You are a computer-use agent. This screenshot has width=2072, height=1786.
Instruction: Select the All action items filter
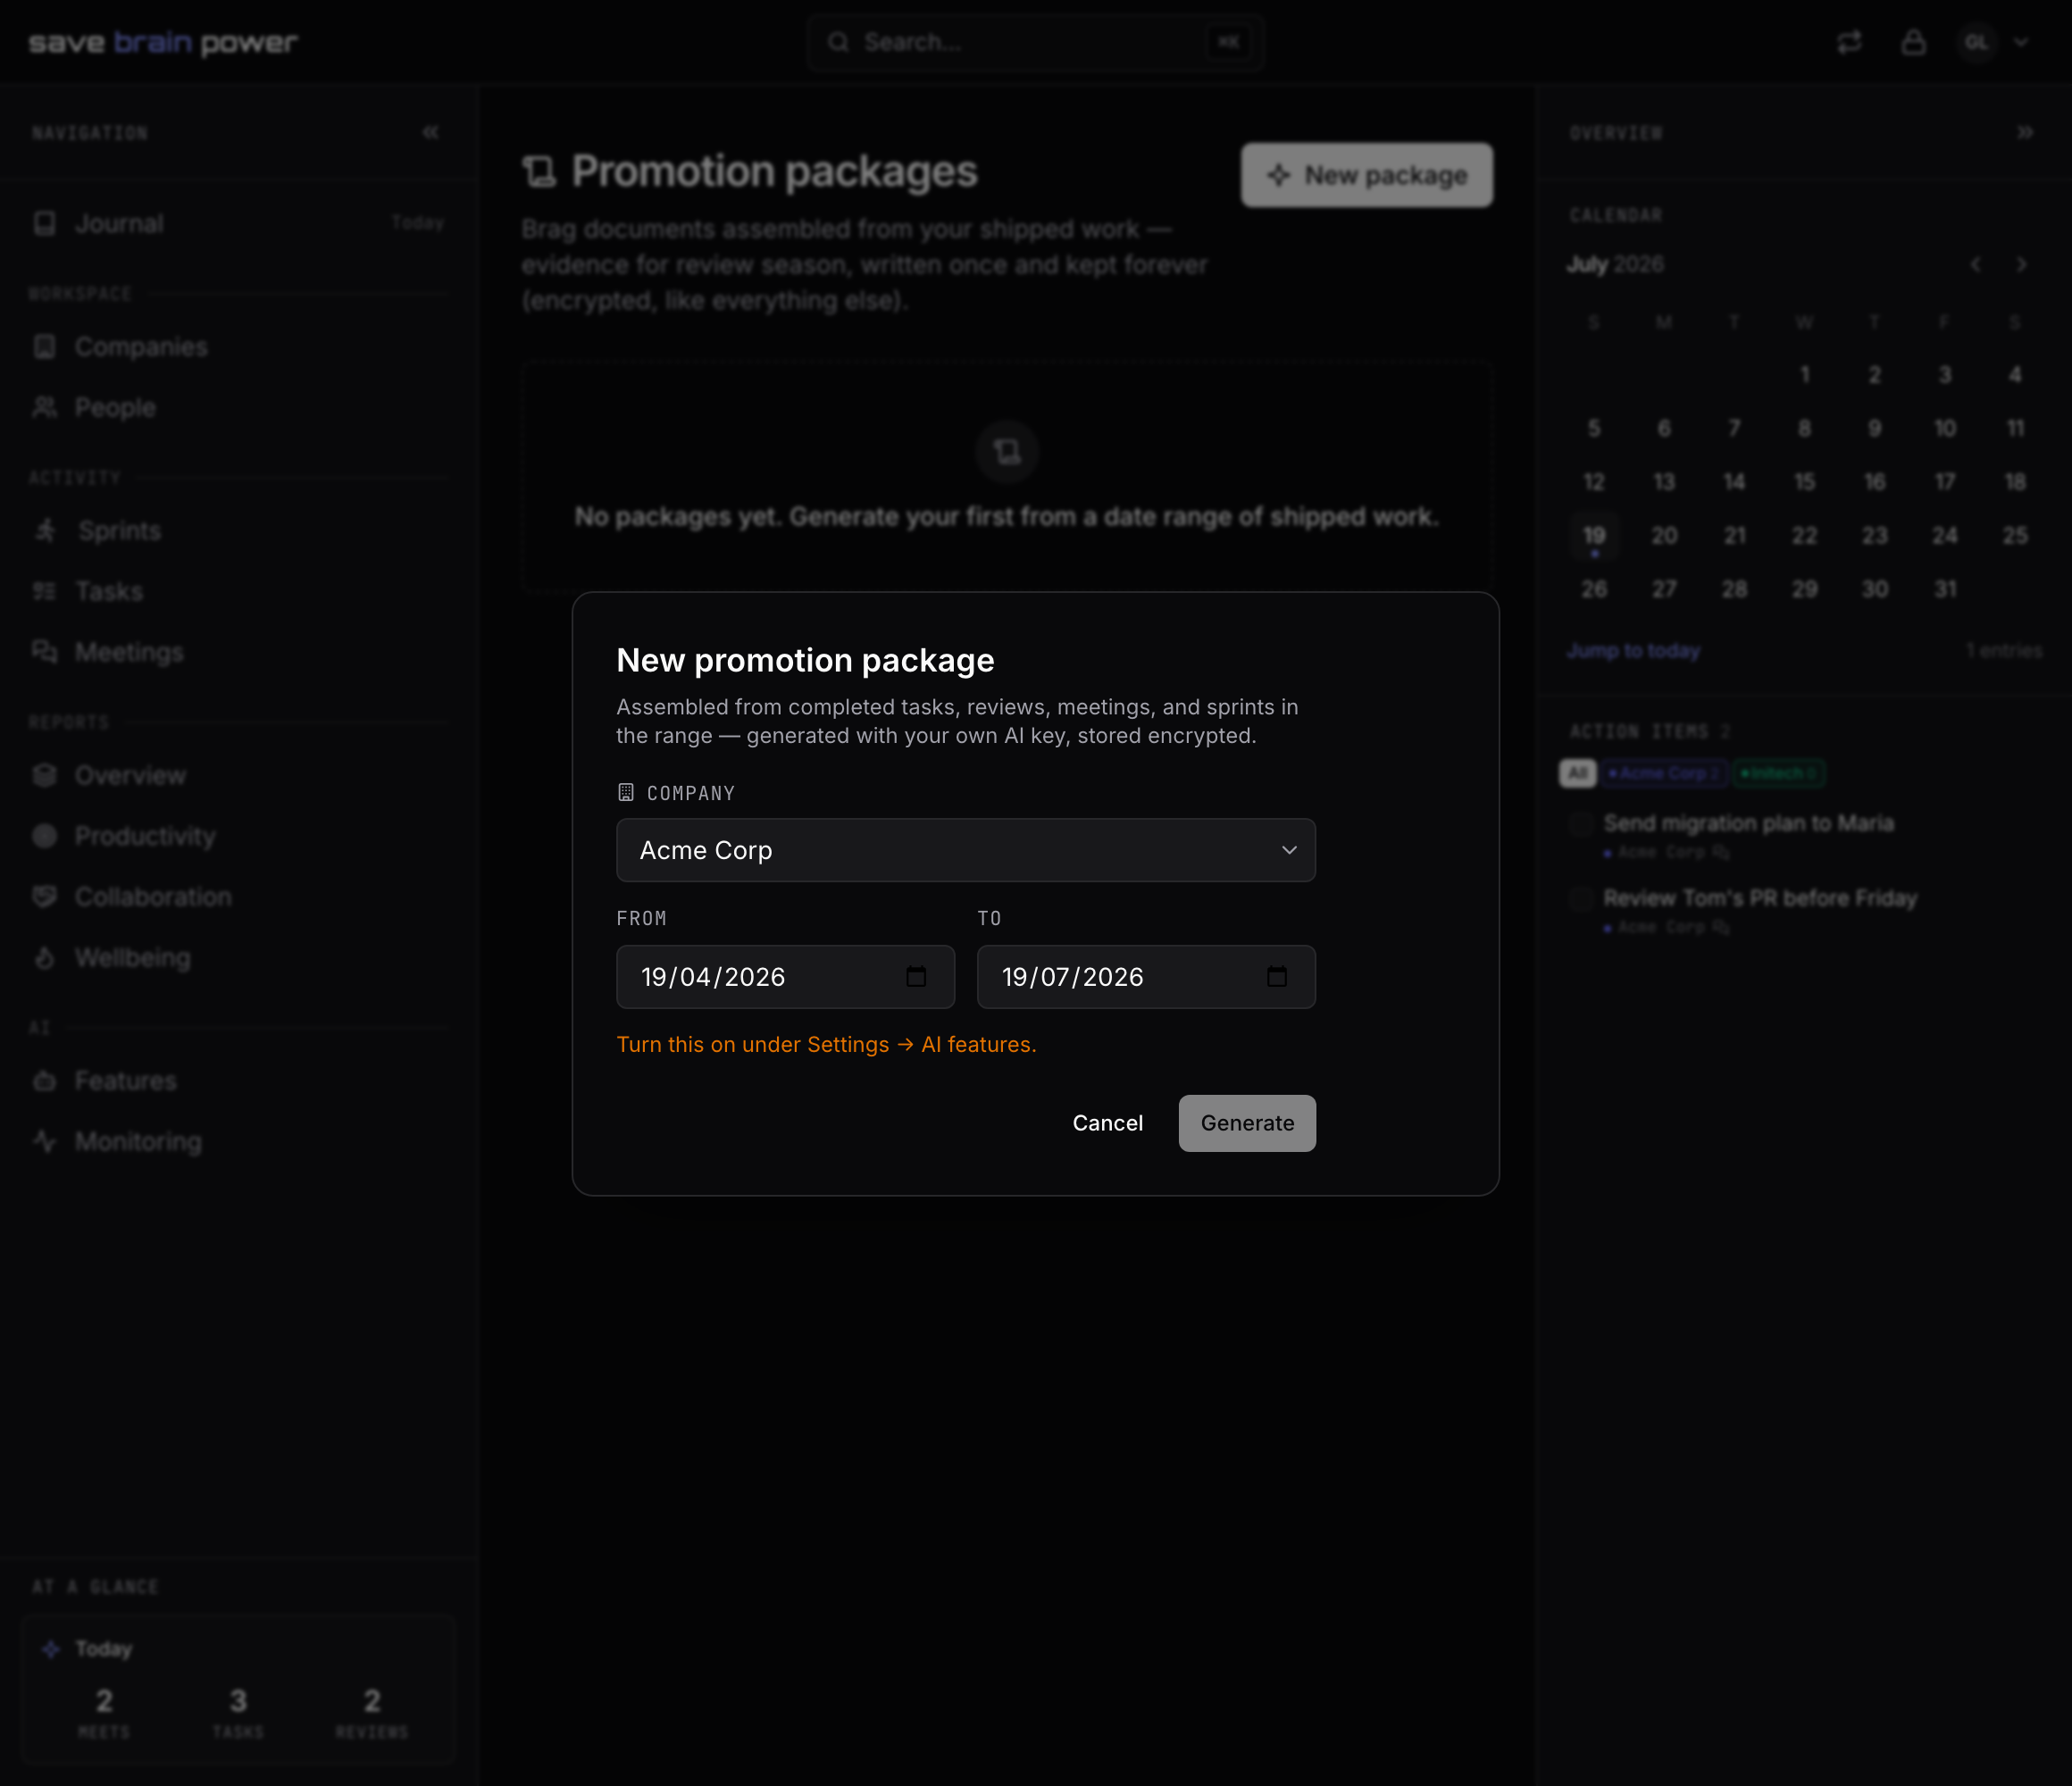pyautogui.click(x=1578, y=773)
